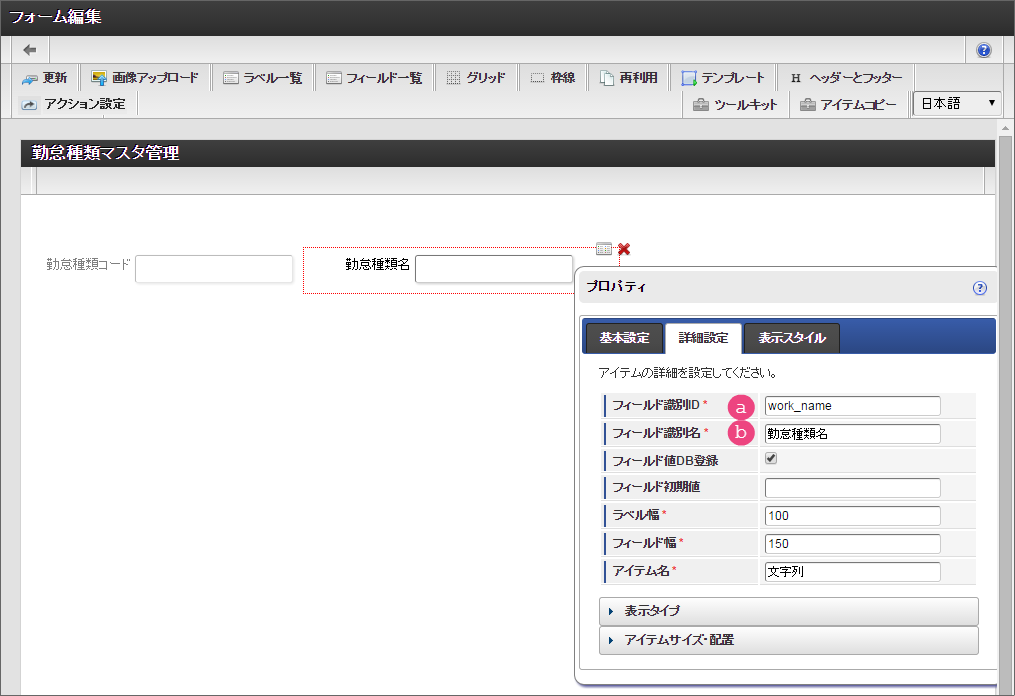Switch to the 基本設定 tab
Viewport: 1015px width, 696px height.
(624, 338)
